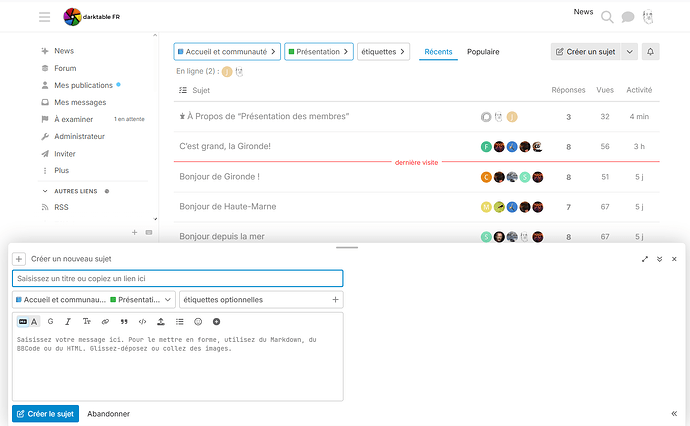This screenshot has height=426, width=690.
Task: Expand Plus in sidebar
Action: [62, 170]
